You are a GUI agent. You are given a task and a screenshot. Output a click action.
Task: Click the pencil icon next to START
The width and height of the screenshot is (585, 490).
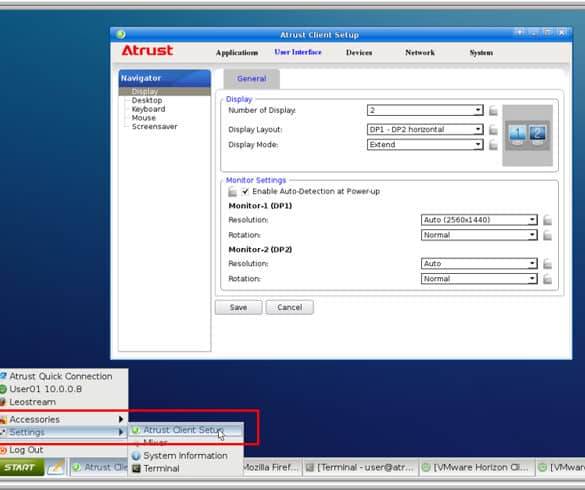(56, 467)
